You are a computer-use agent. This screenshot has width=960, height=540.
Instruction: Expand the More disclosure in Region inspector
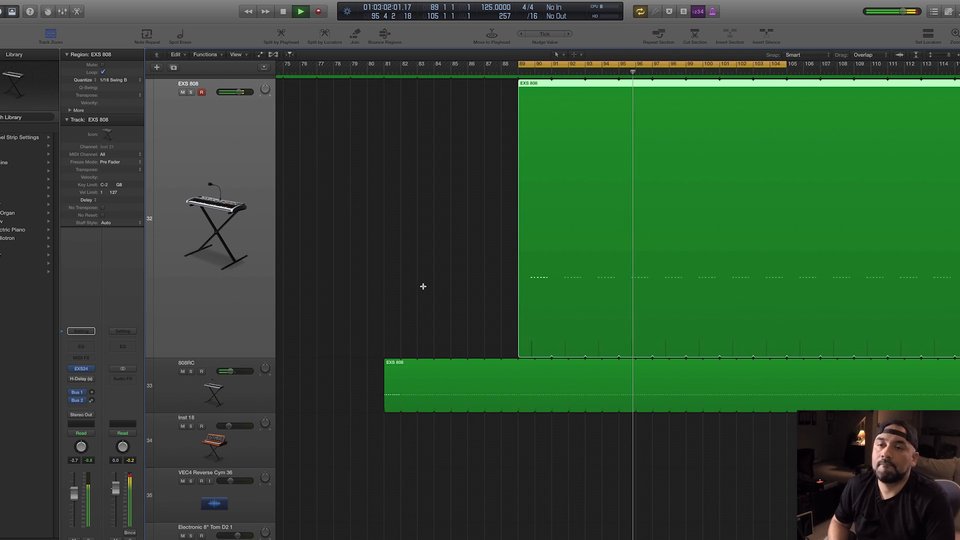tap(70, 110)
